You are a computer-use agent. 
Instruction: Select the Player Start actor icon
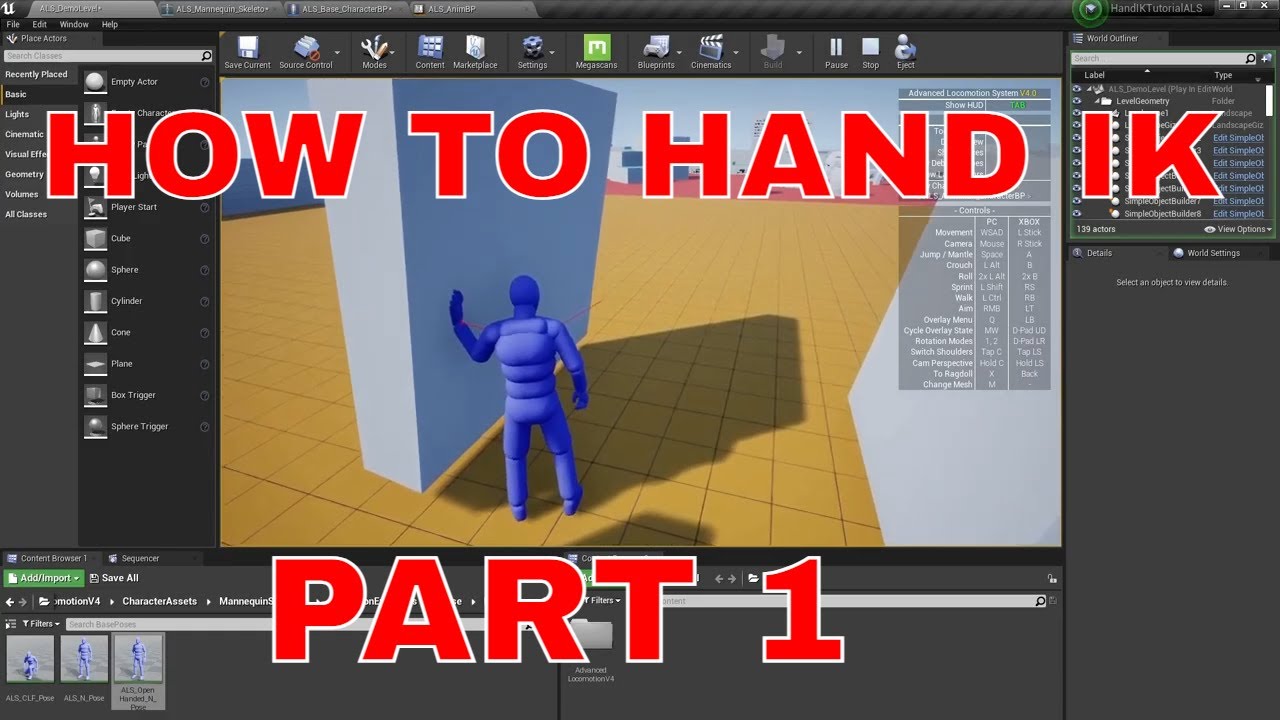[x=95, y=207]
